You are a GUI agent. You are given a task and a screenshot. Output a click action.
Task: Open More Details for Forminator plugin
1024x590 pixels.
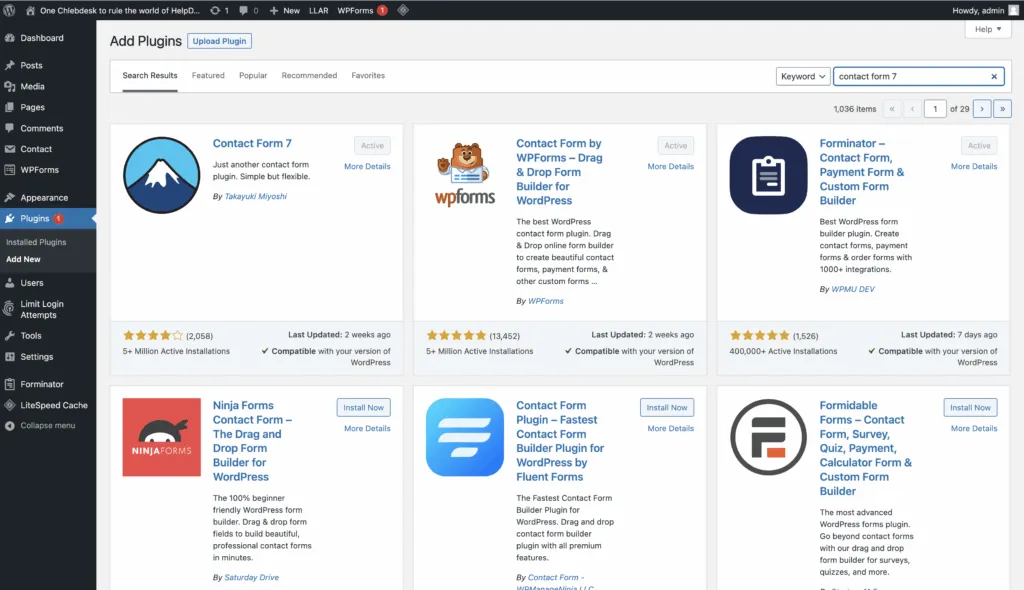point(974,167)
